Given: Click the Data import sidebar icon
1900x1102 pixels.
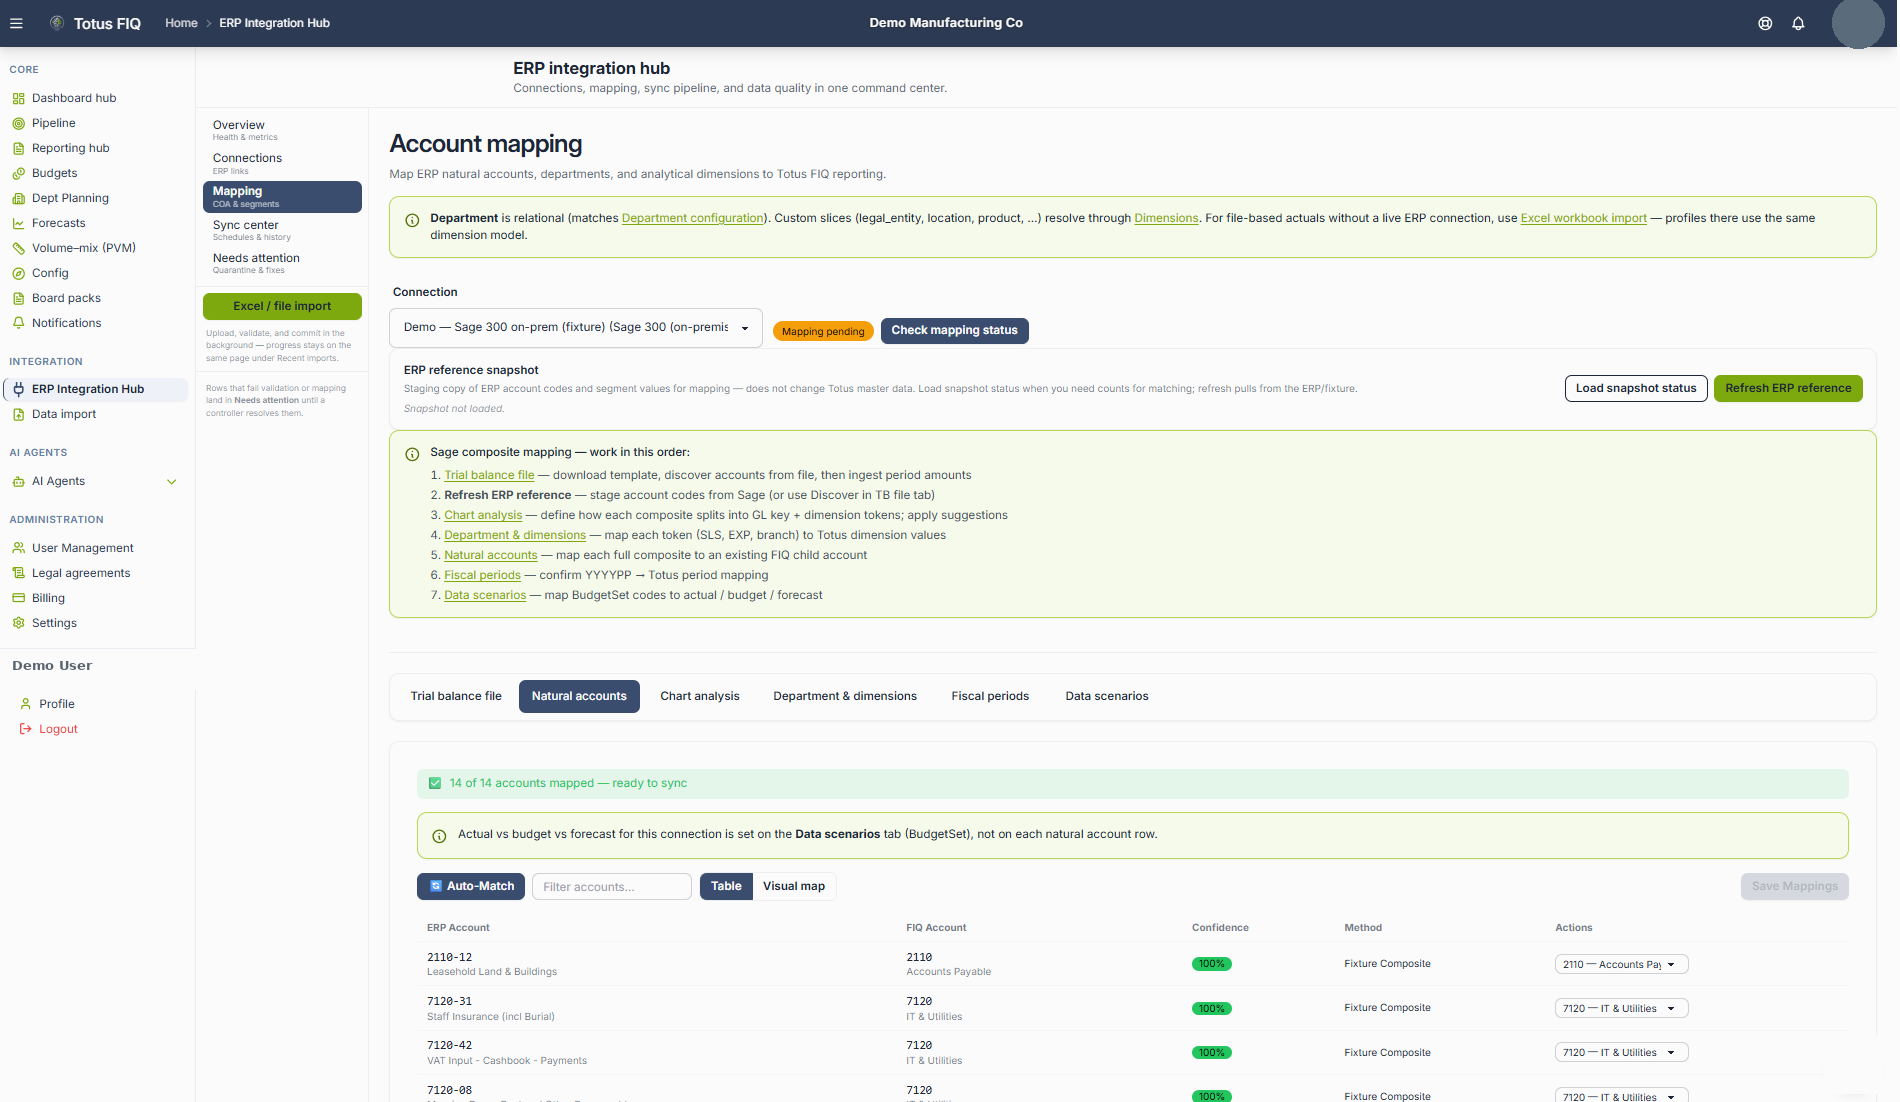Looking at the screenshot, I should (18, 414).
